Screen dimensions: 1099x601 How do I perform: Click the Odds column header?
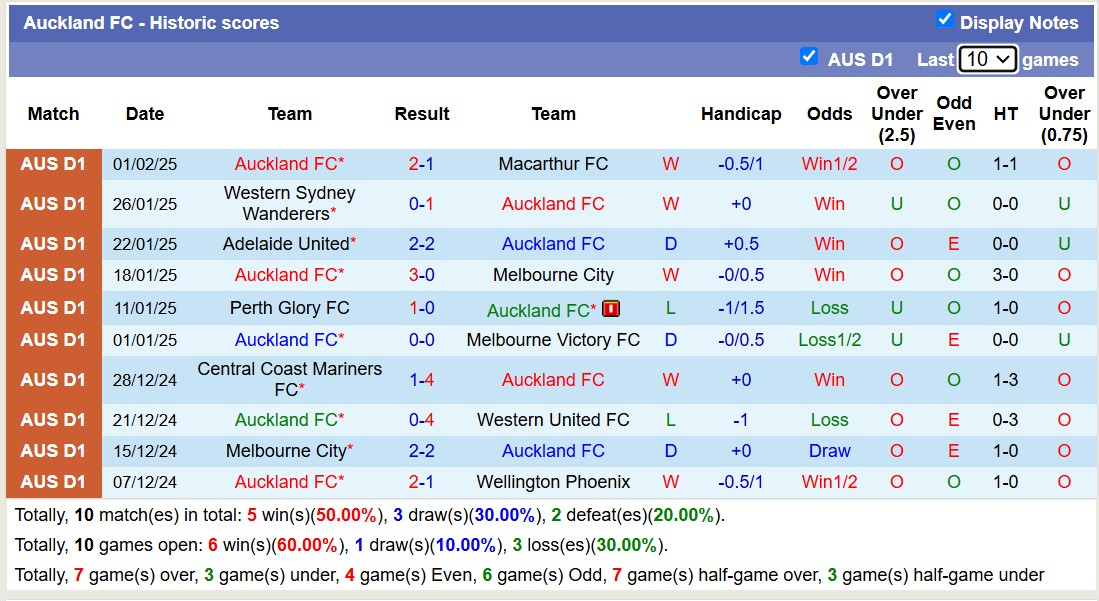tap(828, 114)
